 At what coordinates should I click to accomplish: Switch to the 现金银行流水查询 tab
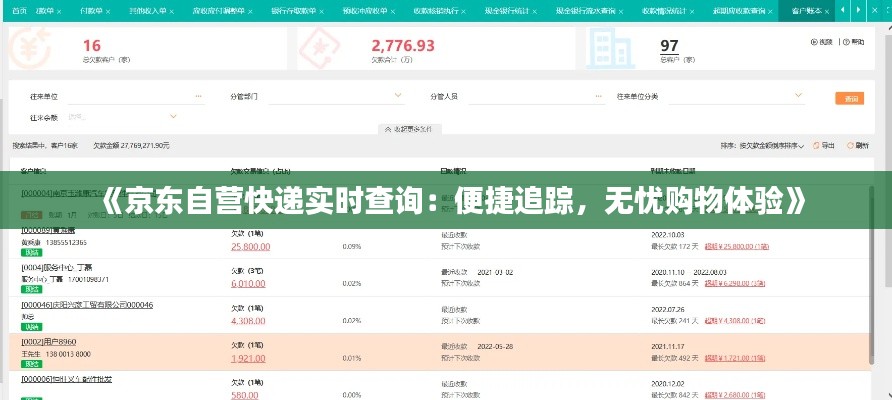[586, 11]
